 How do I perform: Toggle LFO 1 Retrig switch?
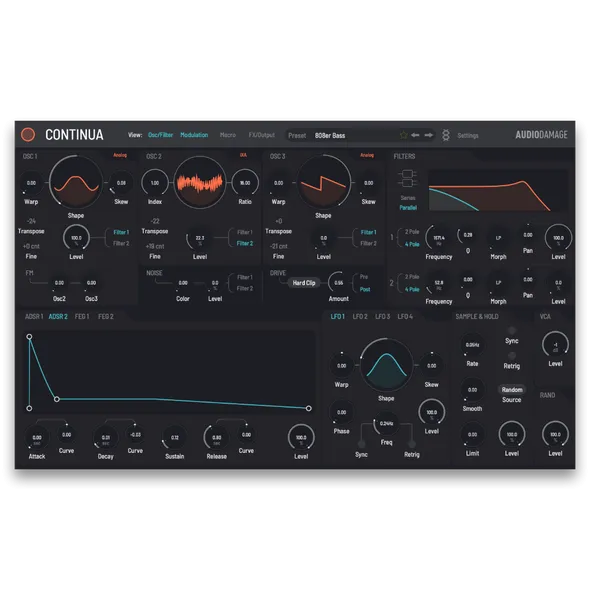coord(412,444)
